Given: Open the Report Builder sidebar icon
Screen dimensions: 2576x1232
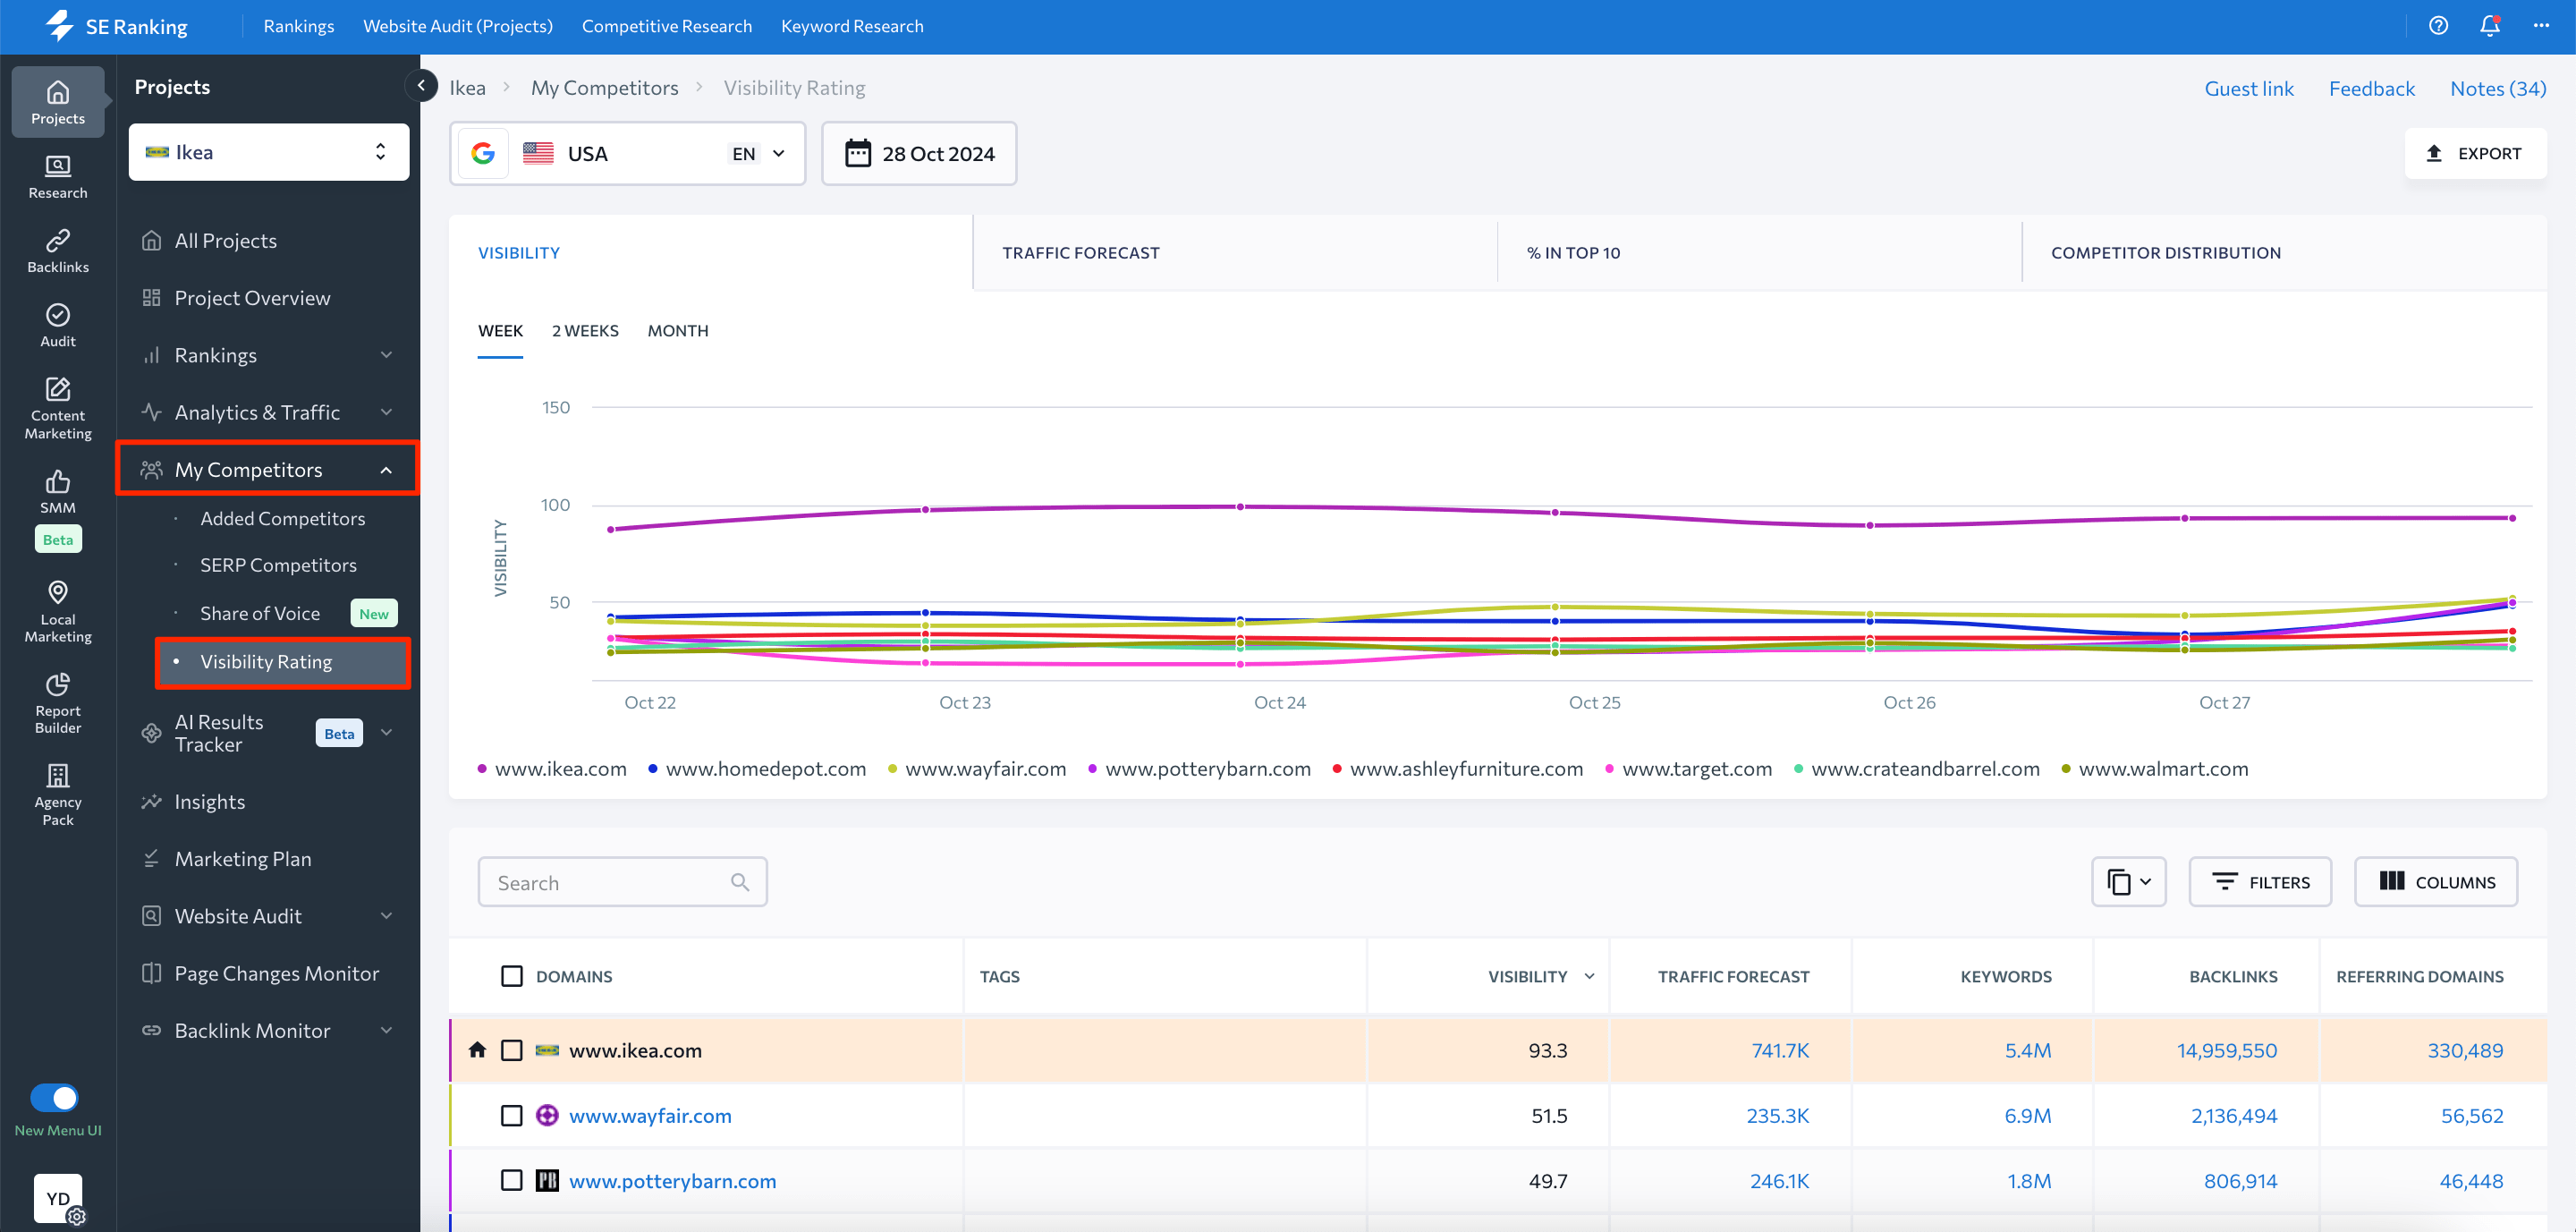Looking at the screenshot, I should click(58, 702).
